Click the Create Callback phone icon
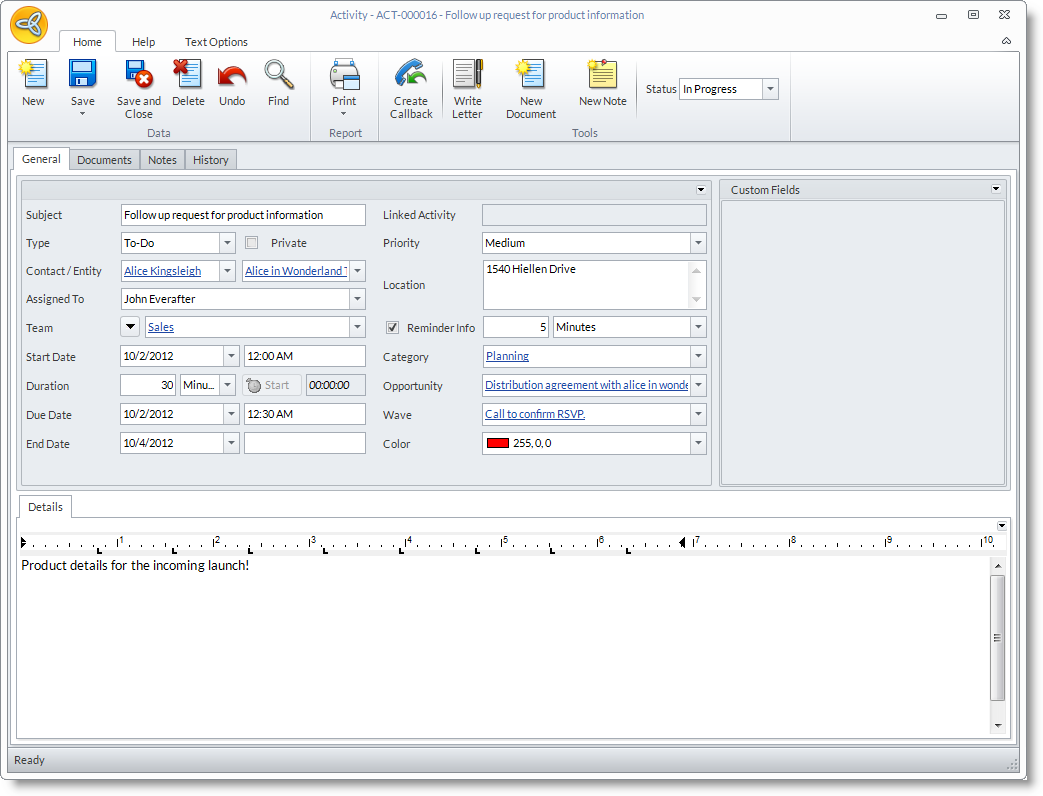Screen dimensions: 1043x796 point(411,75)
